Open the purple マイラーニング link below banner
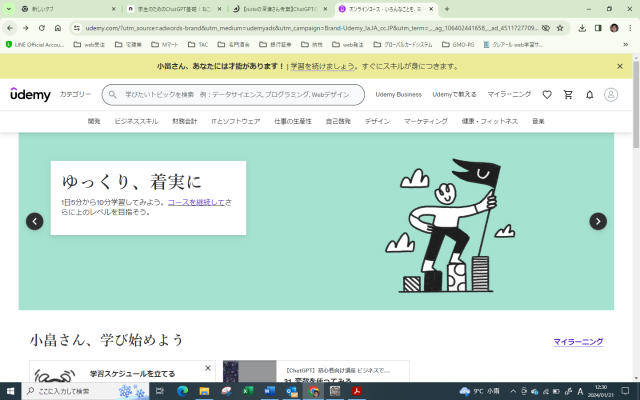The image size is (640, 400). [578, 342]
